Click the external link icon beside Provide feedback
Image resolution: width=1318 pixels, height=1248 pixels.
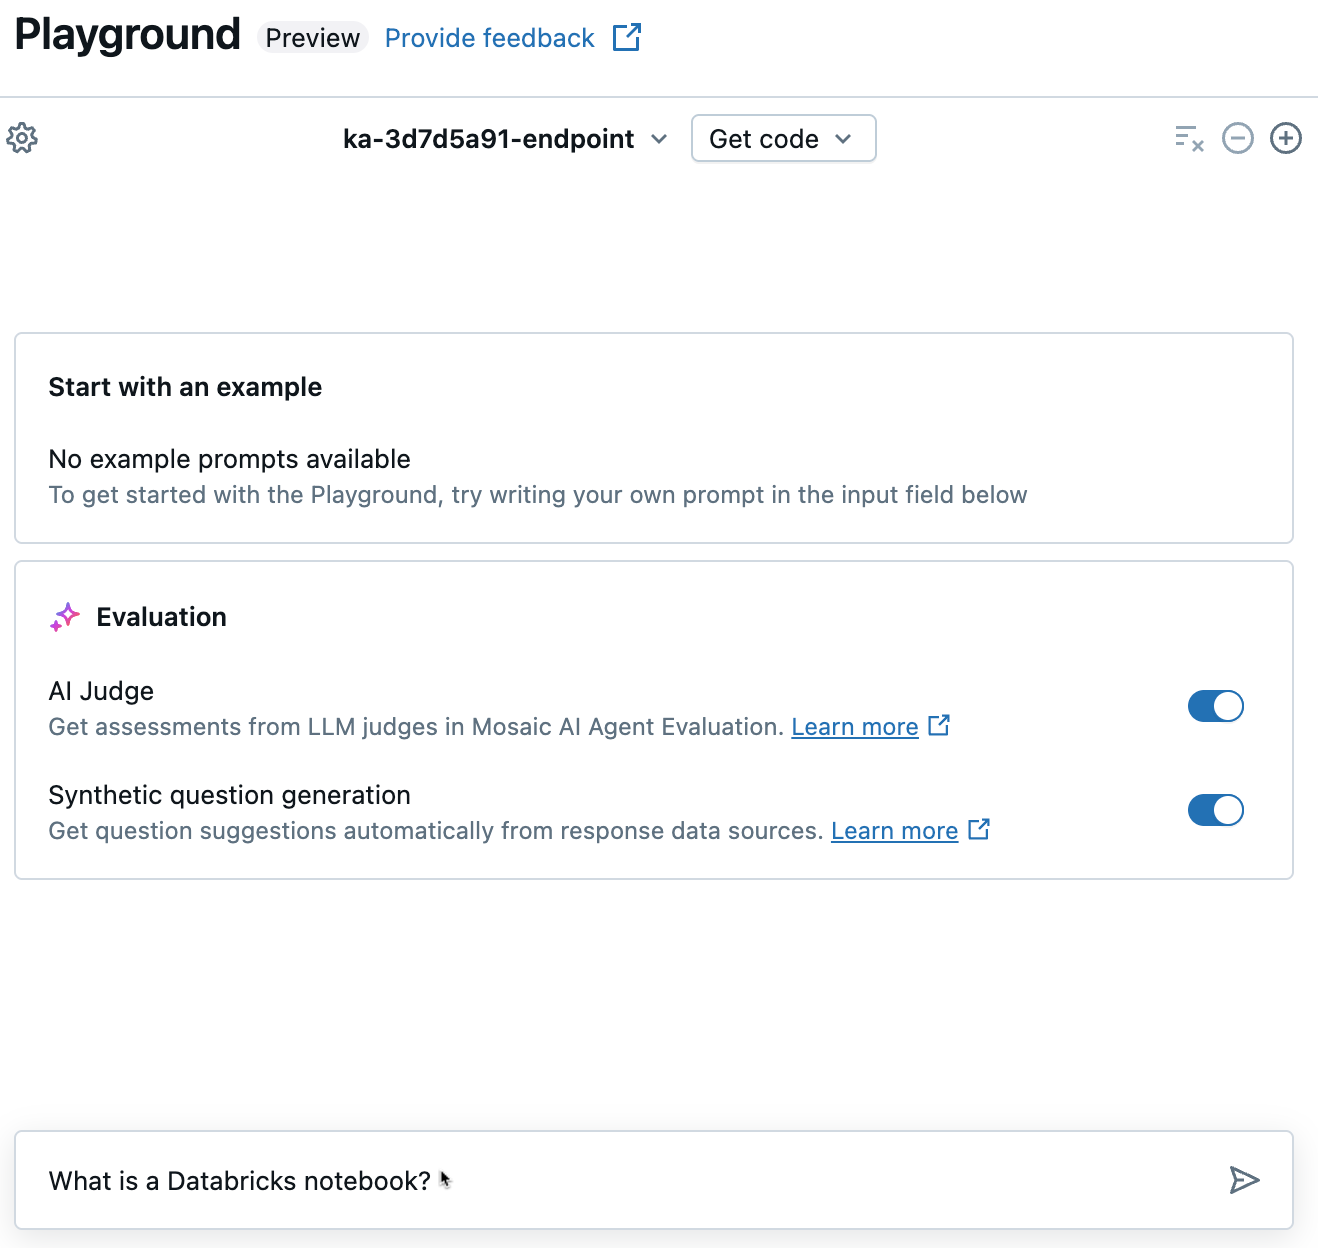[626, 38]
